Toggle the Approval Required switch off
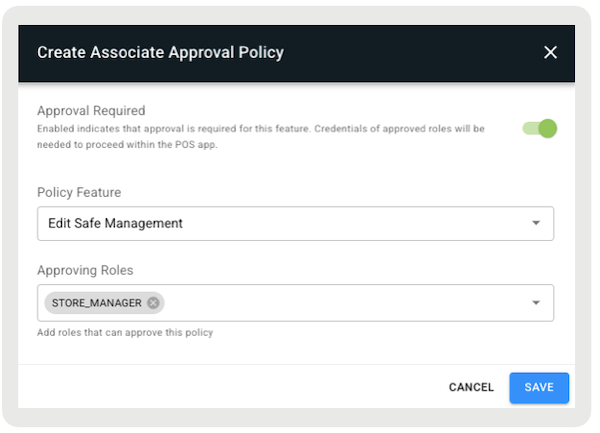600x433 pixels. 540,129
